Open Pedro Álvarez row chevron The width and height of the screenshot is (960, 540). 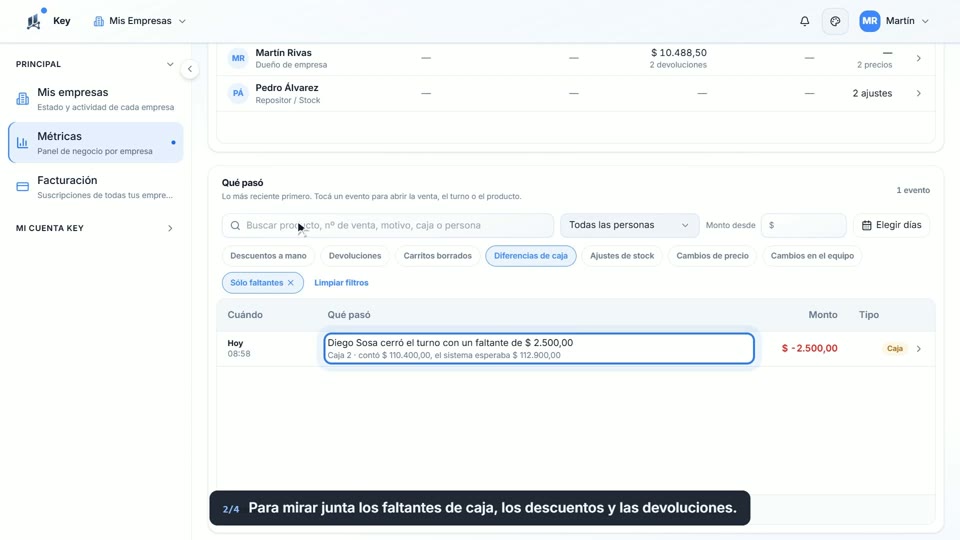point(918,93)
